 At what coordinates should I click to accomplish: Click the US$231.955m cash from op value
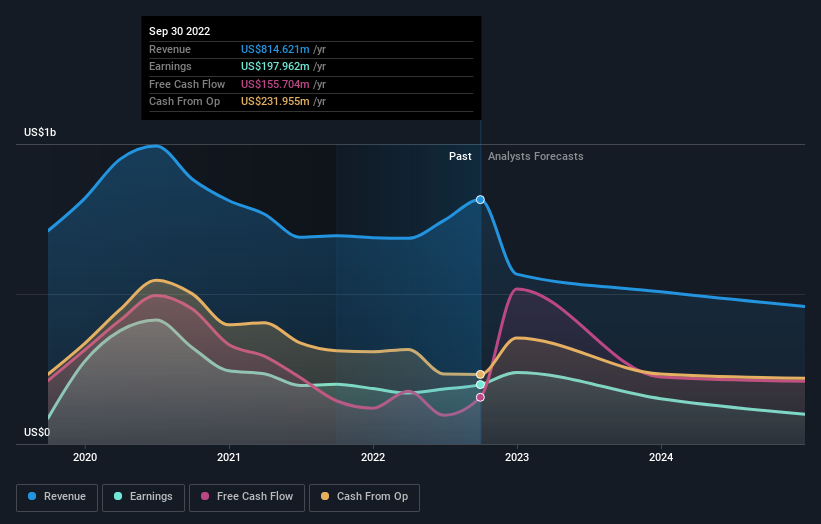tap(275, 102)
